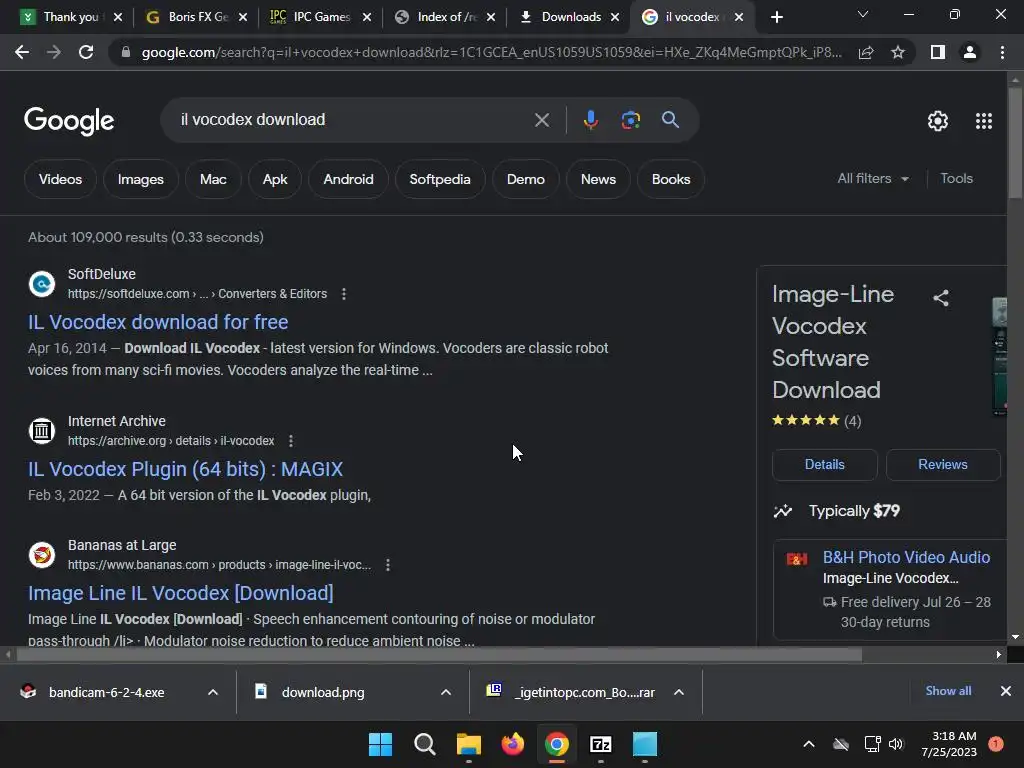Open the tab search chevron
The width and height of the screenshot is (1024, 768).
(863, 14)
